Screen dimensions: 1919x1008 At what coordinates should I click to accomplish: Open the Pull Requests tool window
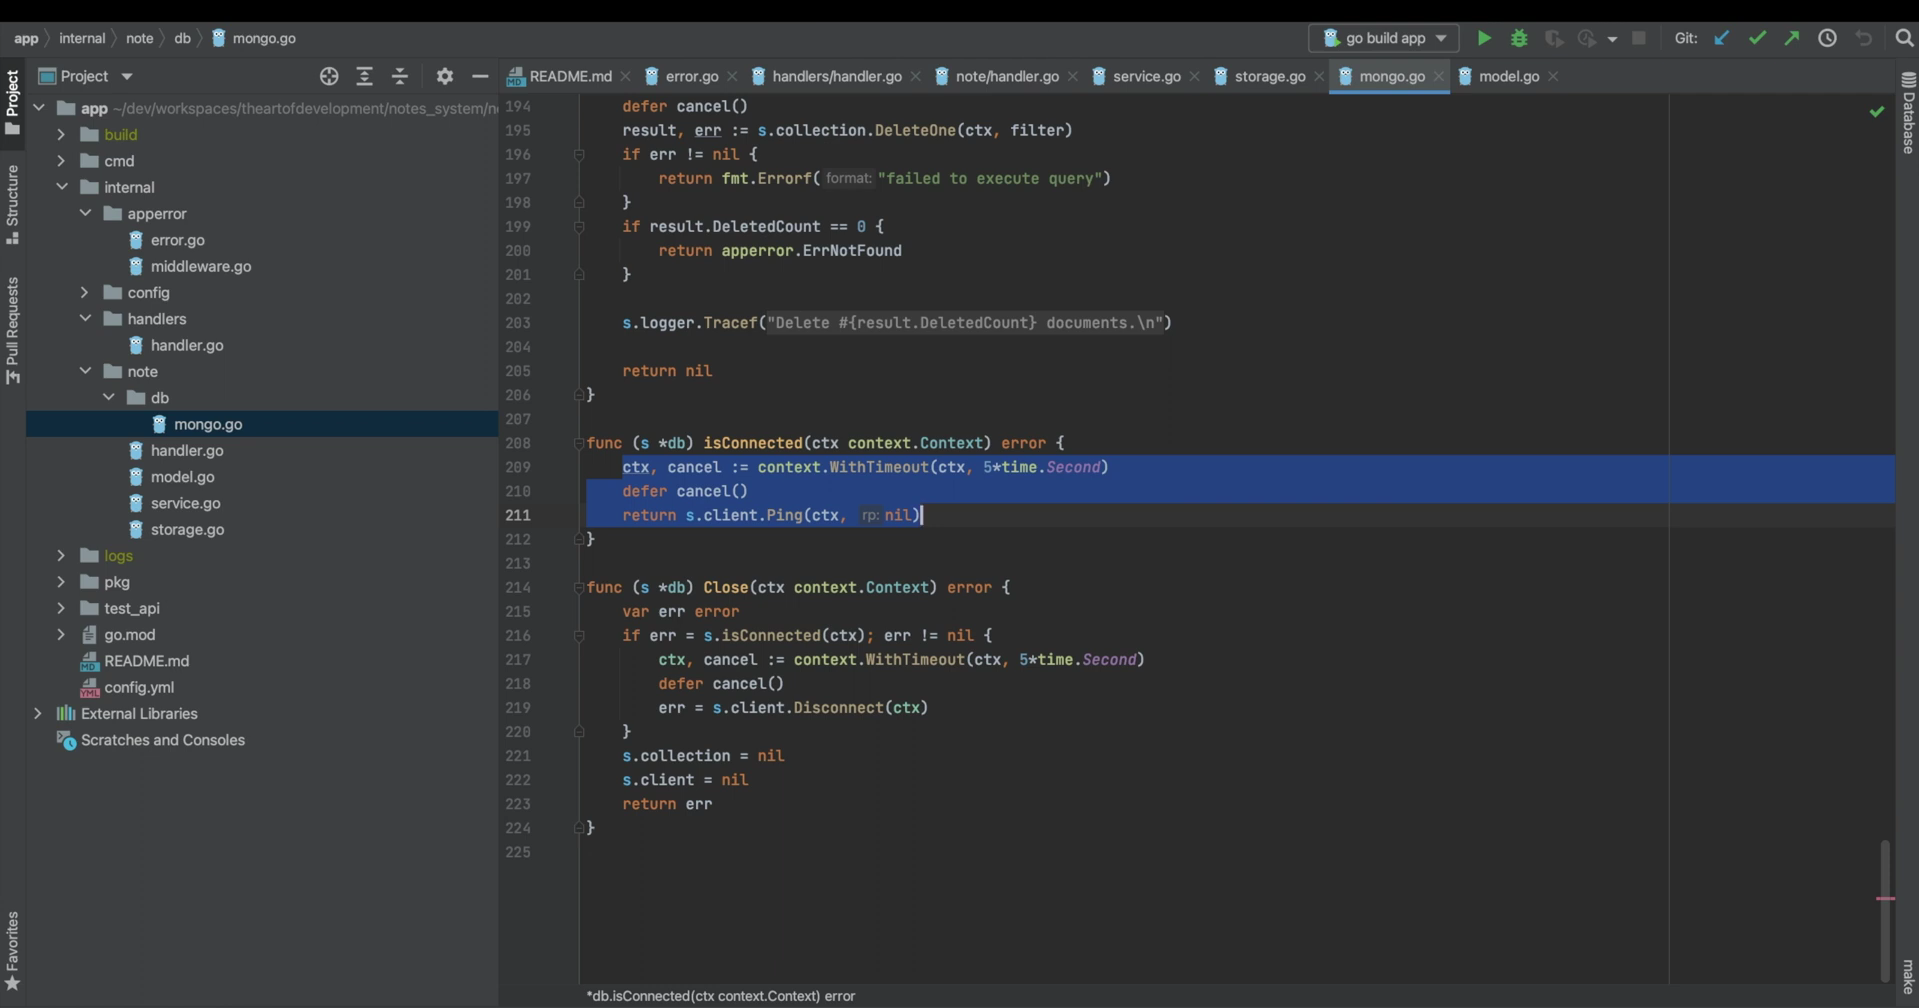(x=12, y=330)
